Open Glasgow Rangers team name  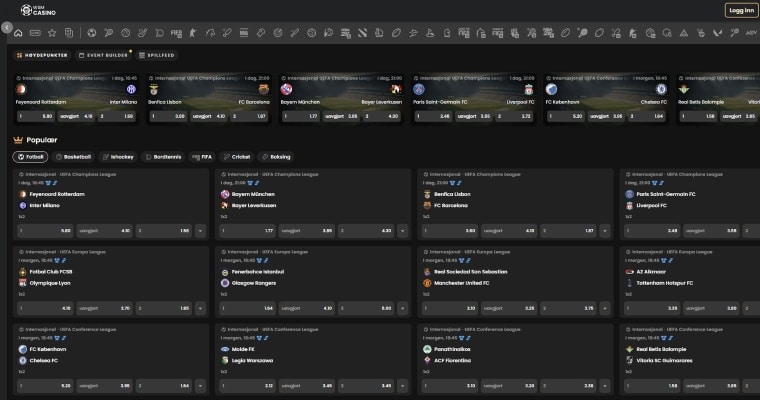(x=253, y=283)
